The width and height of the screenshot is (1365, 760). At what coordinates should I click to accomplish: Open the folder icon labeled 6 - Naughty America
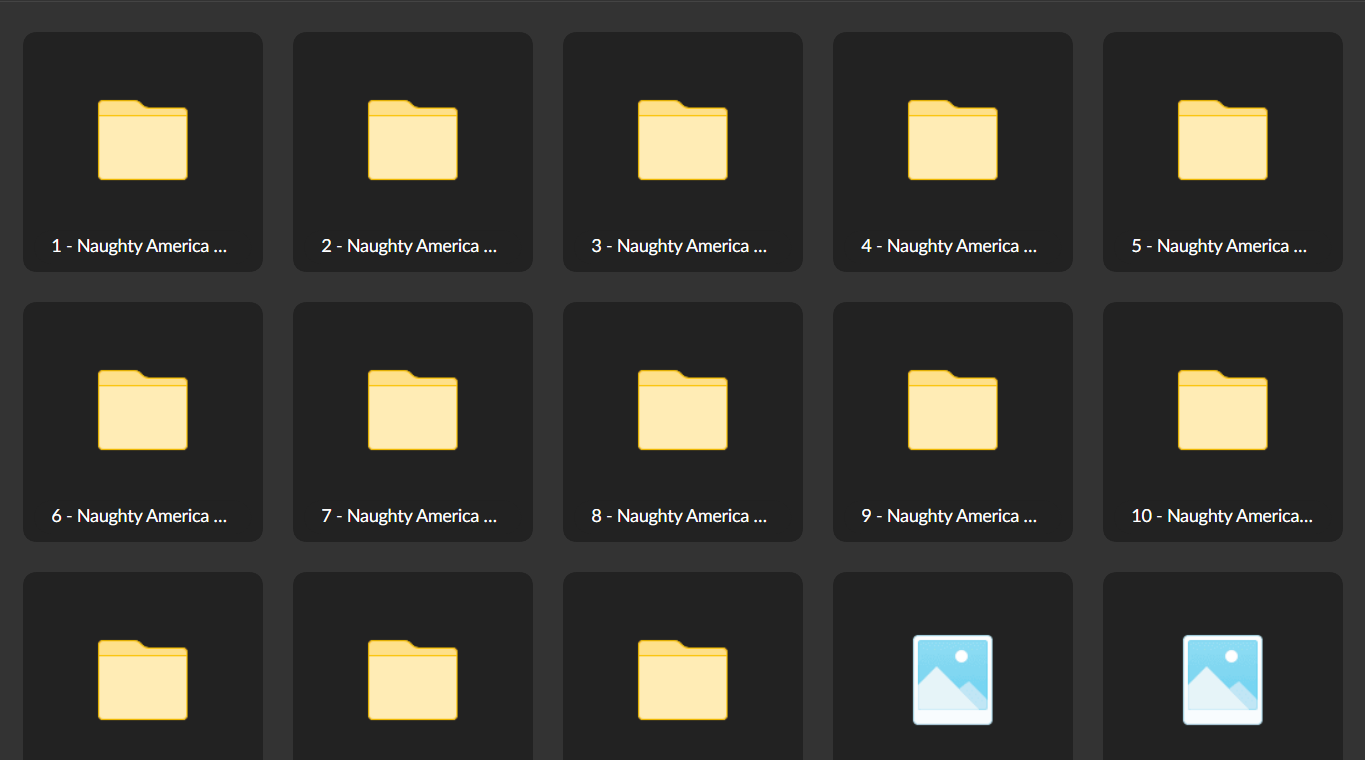(x=143, y=410)
